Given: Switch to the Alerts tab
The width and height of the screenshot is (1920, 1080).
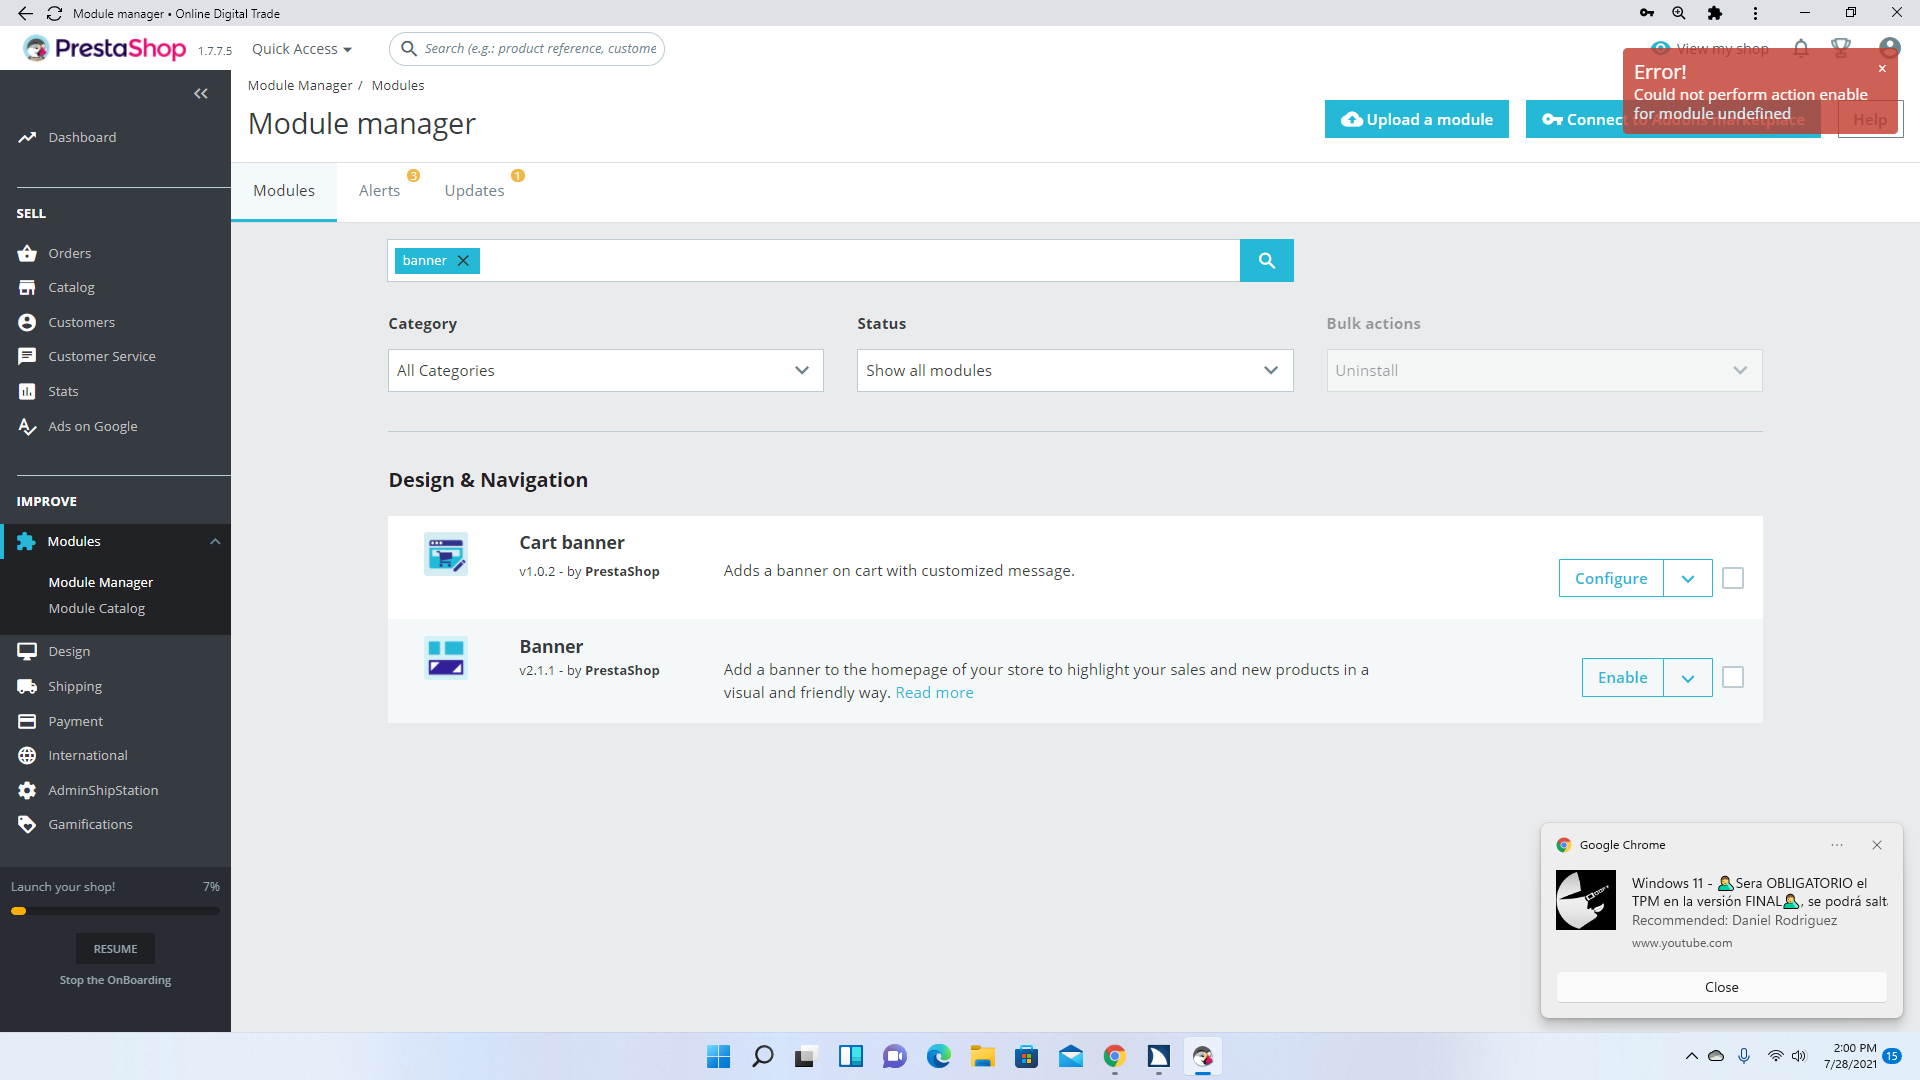Looking at the screenshot, I should coord(378,190).
